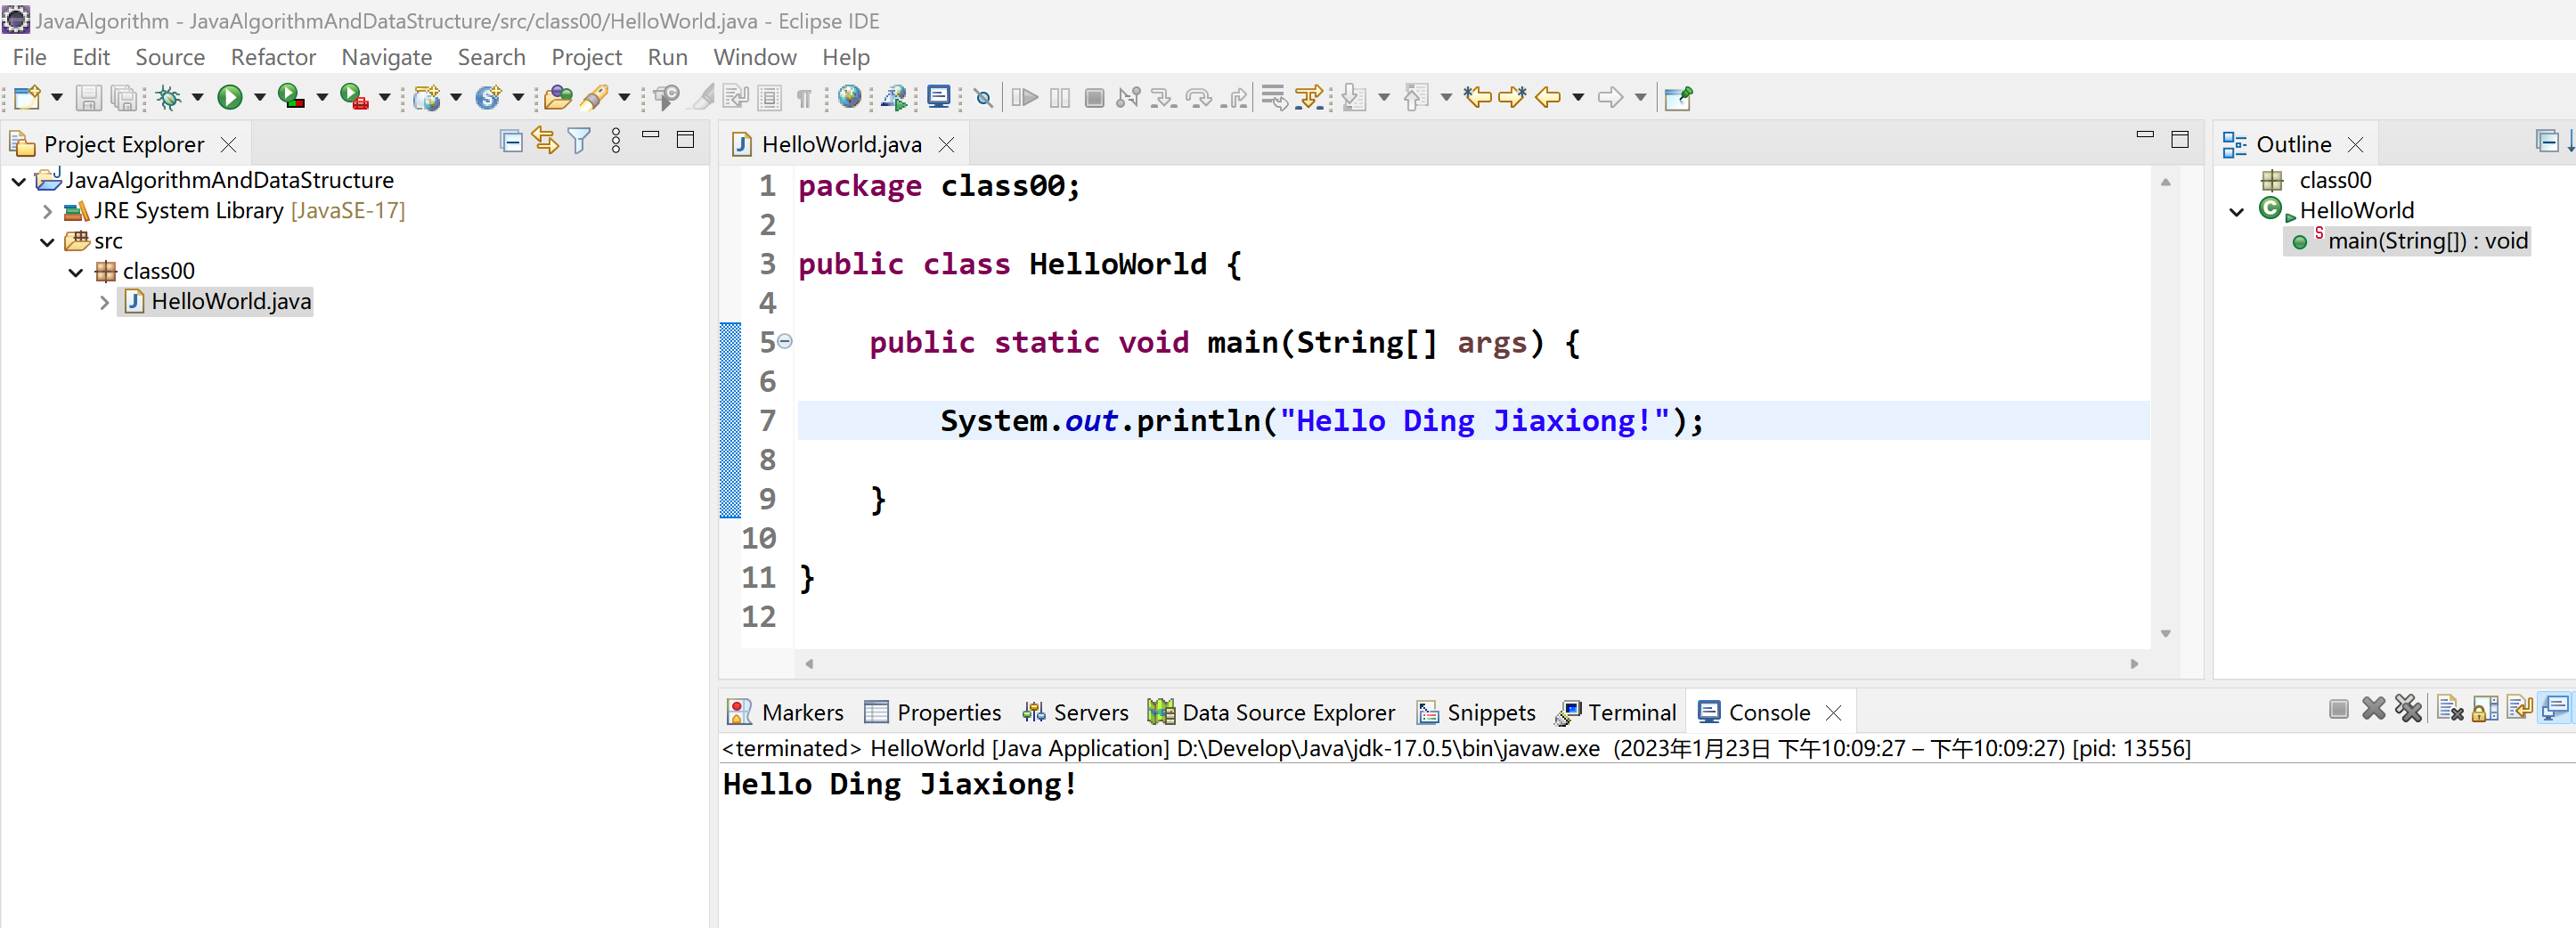Click the Resume debug icon

1025,97
